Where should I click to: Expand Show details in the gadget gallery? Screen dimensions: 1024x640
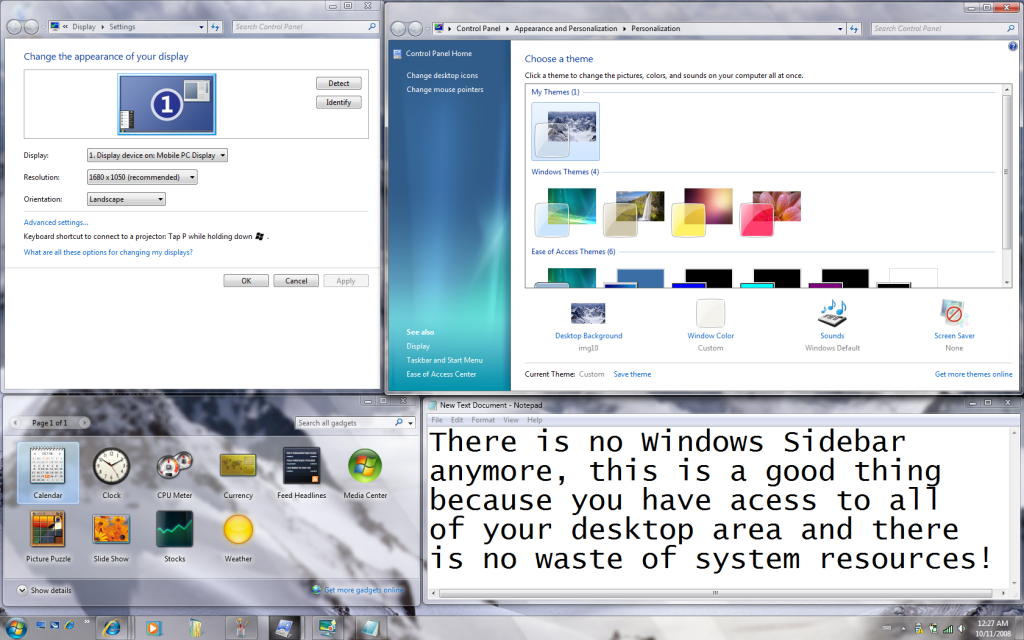(44, 590)
